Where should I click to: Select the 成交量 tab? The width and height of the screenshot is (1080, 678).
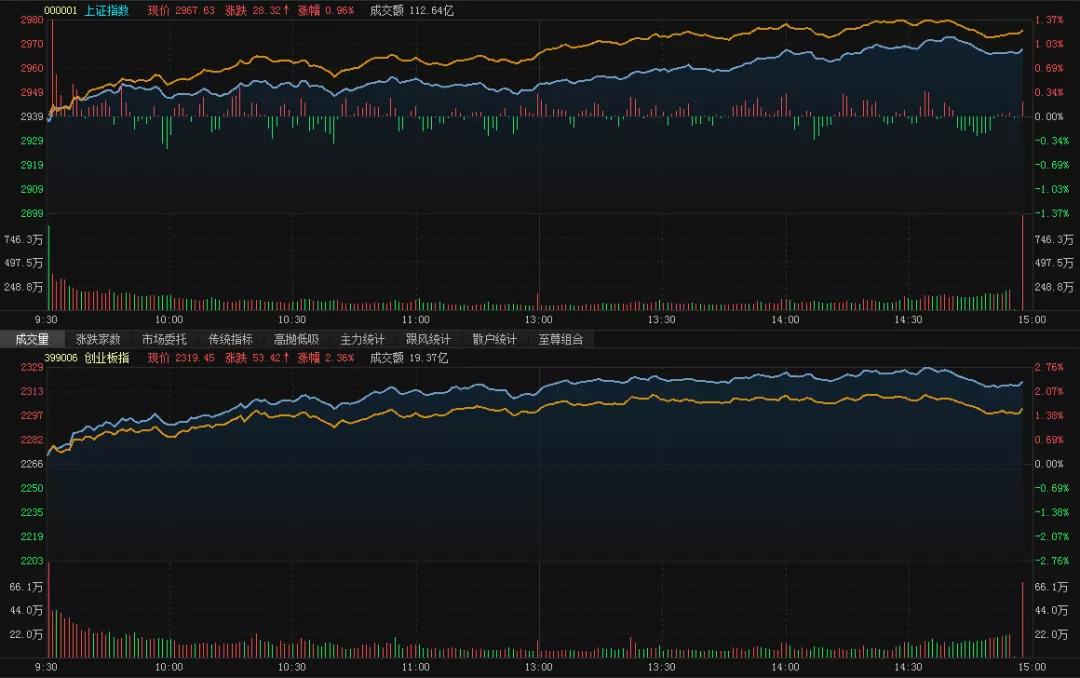point(32,339)
